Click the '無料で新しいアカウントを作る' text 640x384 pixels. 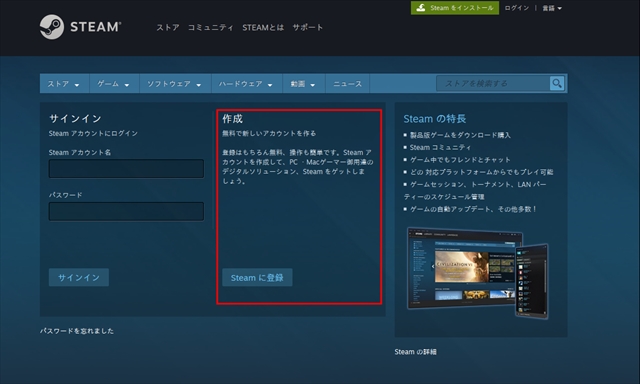pyautogui.click(x=269, y=133)
